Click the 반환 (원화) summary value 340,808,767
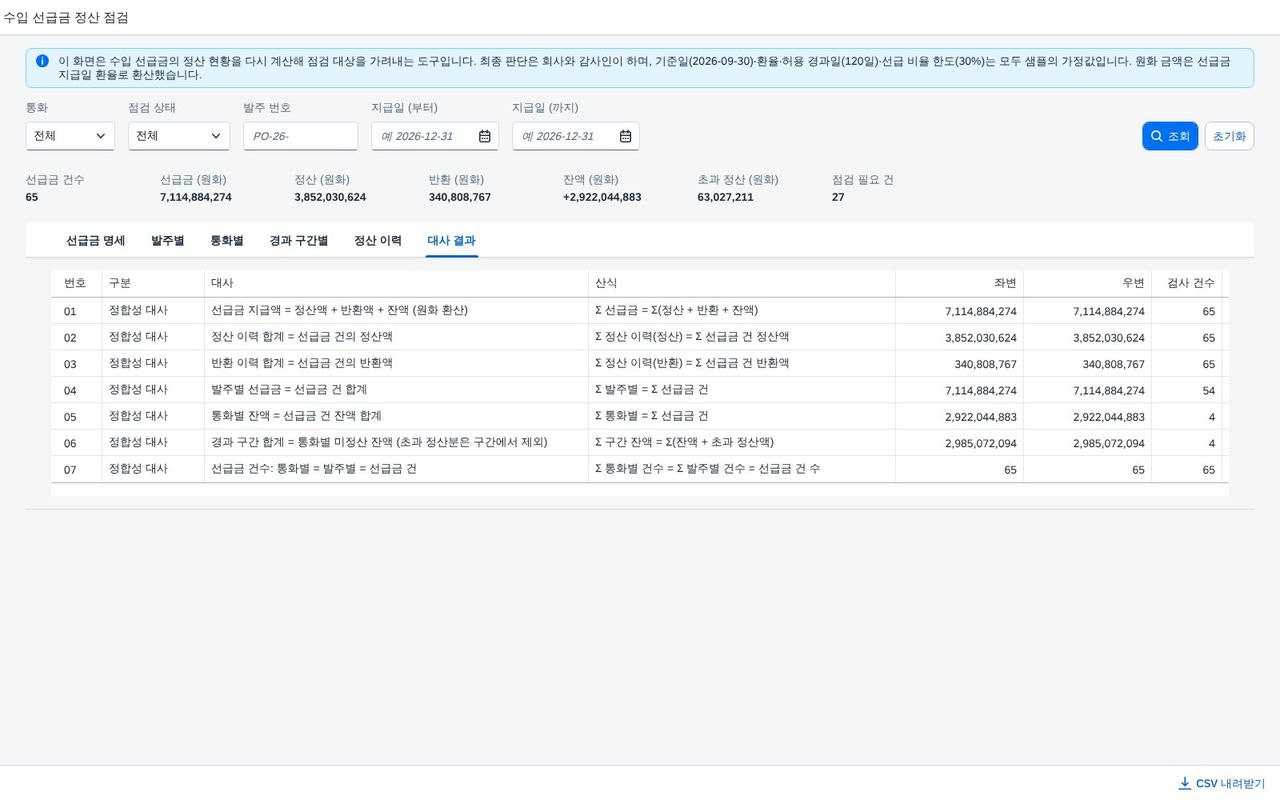Screen dimensions: 1280x800 [x=460, y=197]
